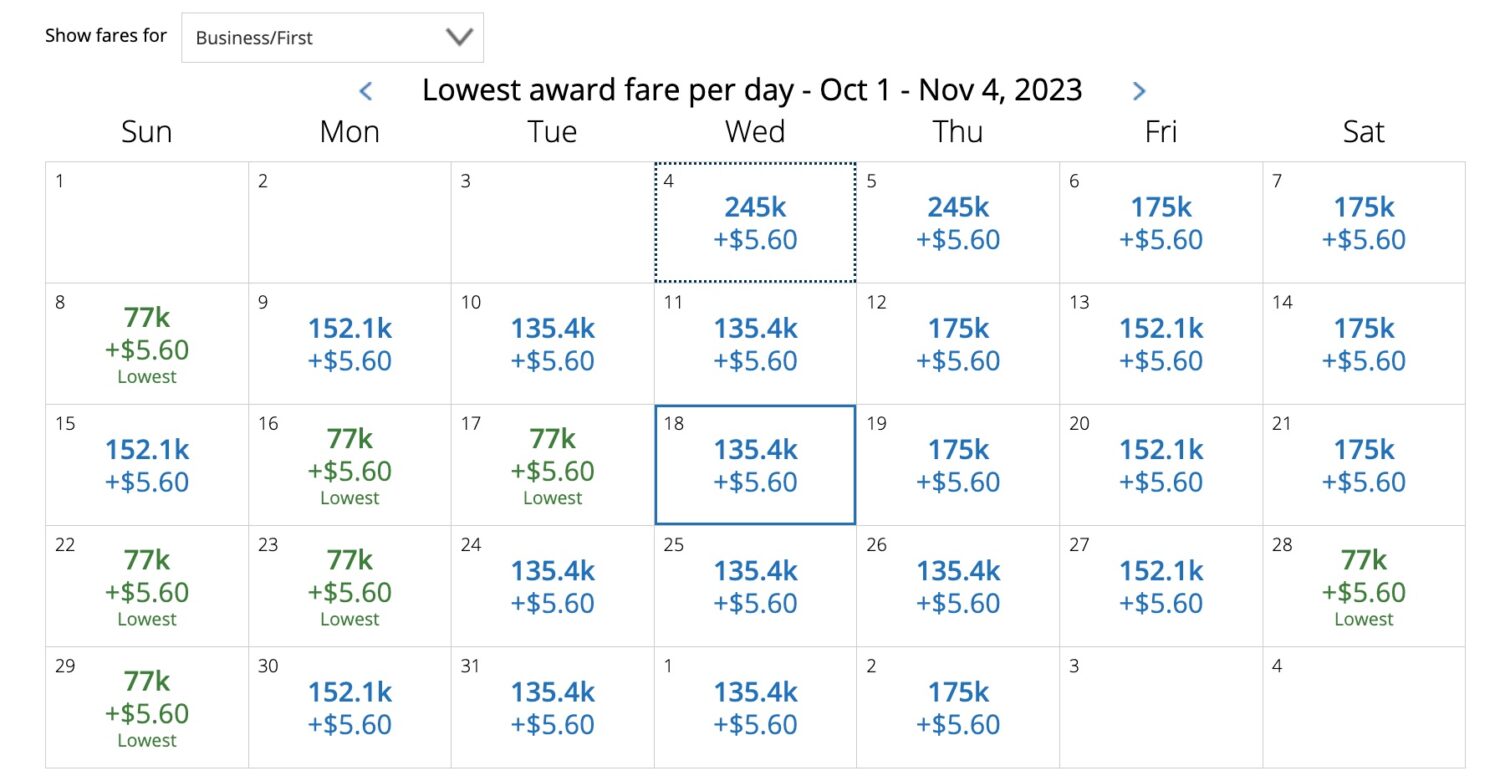The height and width of the screenshot is (781, 1500).
Task: Click the 152.1k fare on October 9
Action: [349, 343]
